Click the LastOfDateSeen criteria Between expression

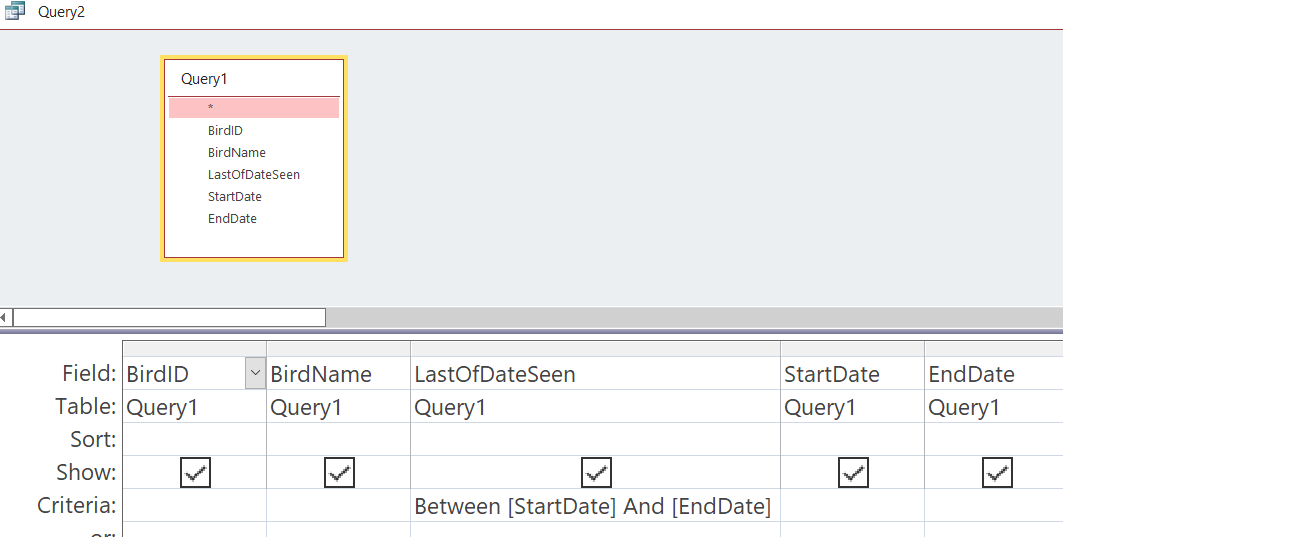click(592, 507)
